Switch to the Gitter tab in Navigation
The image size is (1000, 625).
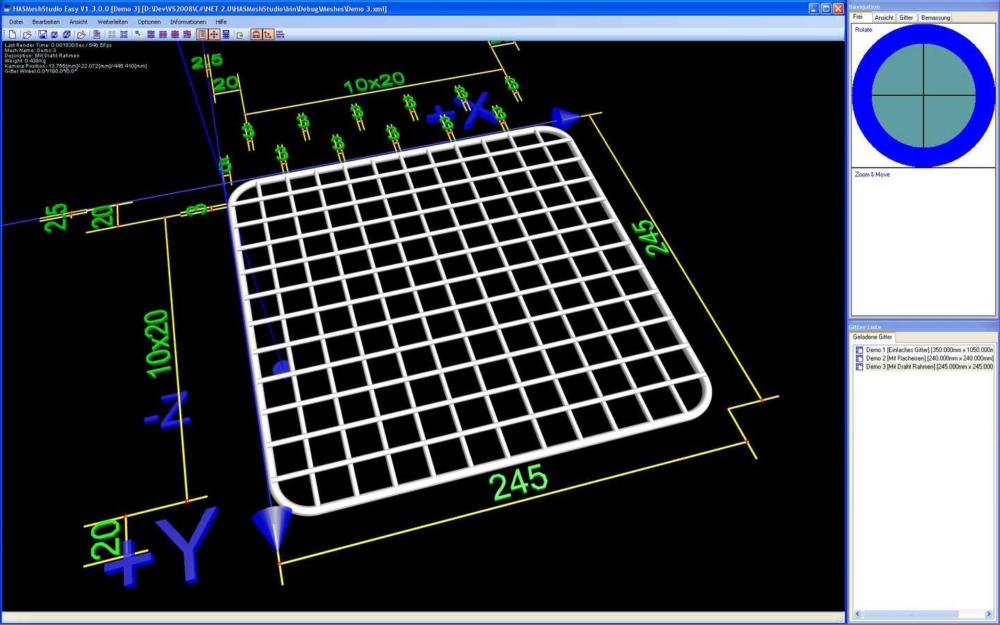[x=905, y=17]
